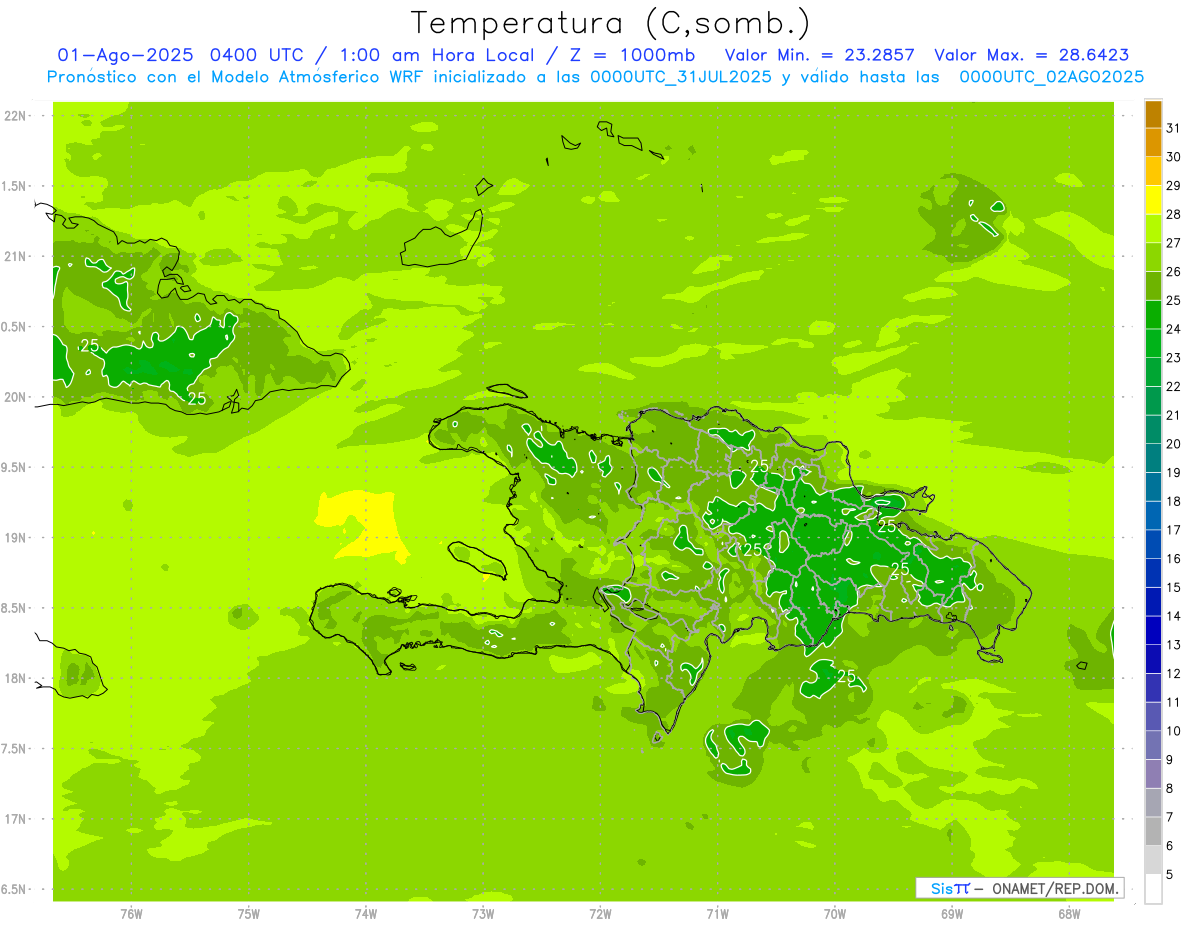Image resolution: width=1200 pixels, height=927 pixels.
Task: Click the dark green swatch between 24 and 25
Action: click(x=1153, y=315)
